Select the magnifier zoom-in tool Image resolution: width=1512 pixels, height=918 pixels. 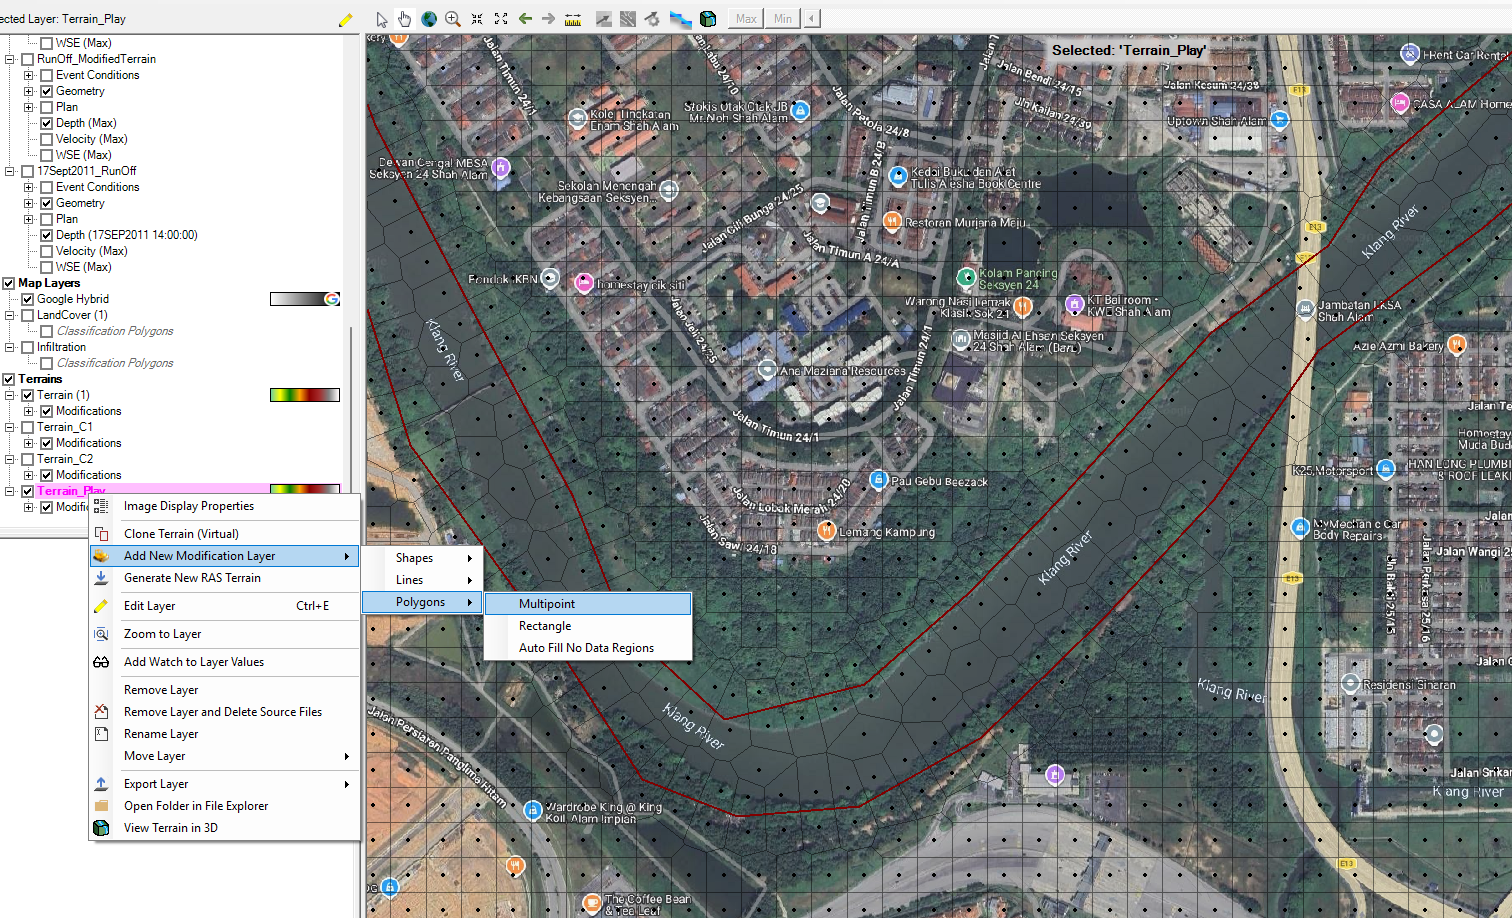click(453, 19)
